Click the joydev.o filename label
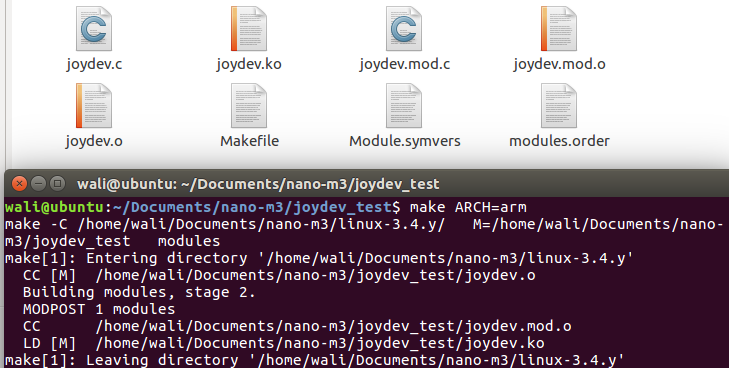The width and height of the screenshot is (729, 368). coord(94,141)
